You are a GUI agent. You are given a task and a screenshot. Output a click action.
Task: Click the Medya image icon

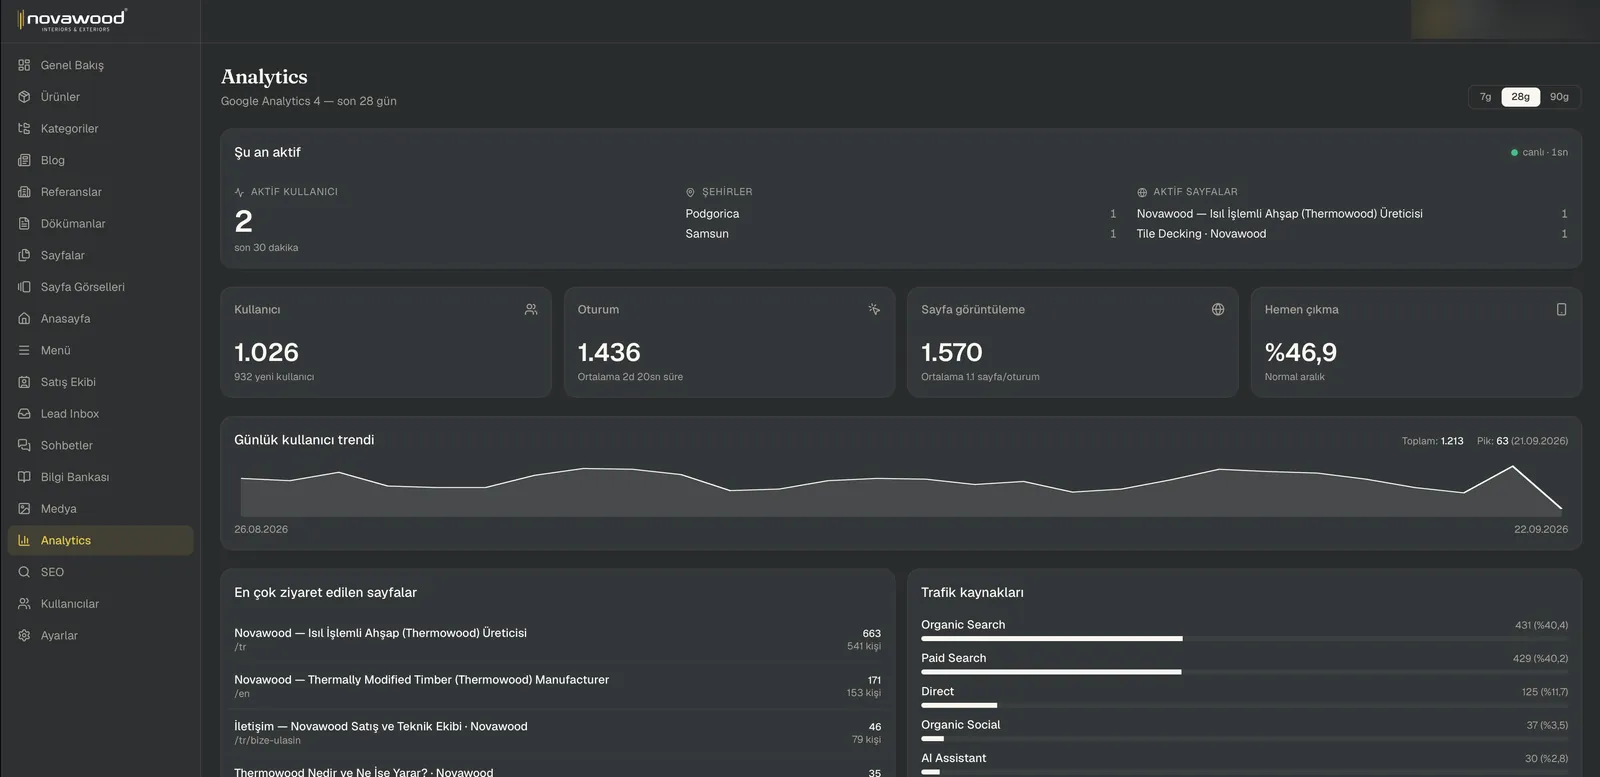(x=24, y=509)
